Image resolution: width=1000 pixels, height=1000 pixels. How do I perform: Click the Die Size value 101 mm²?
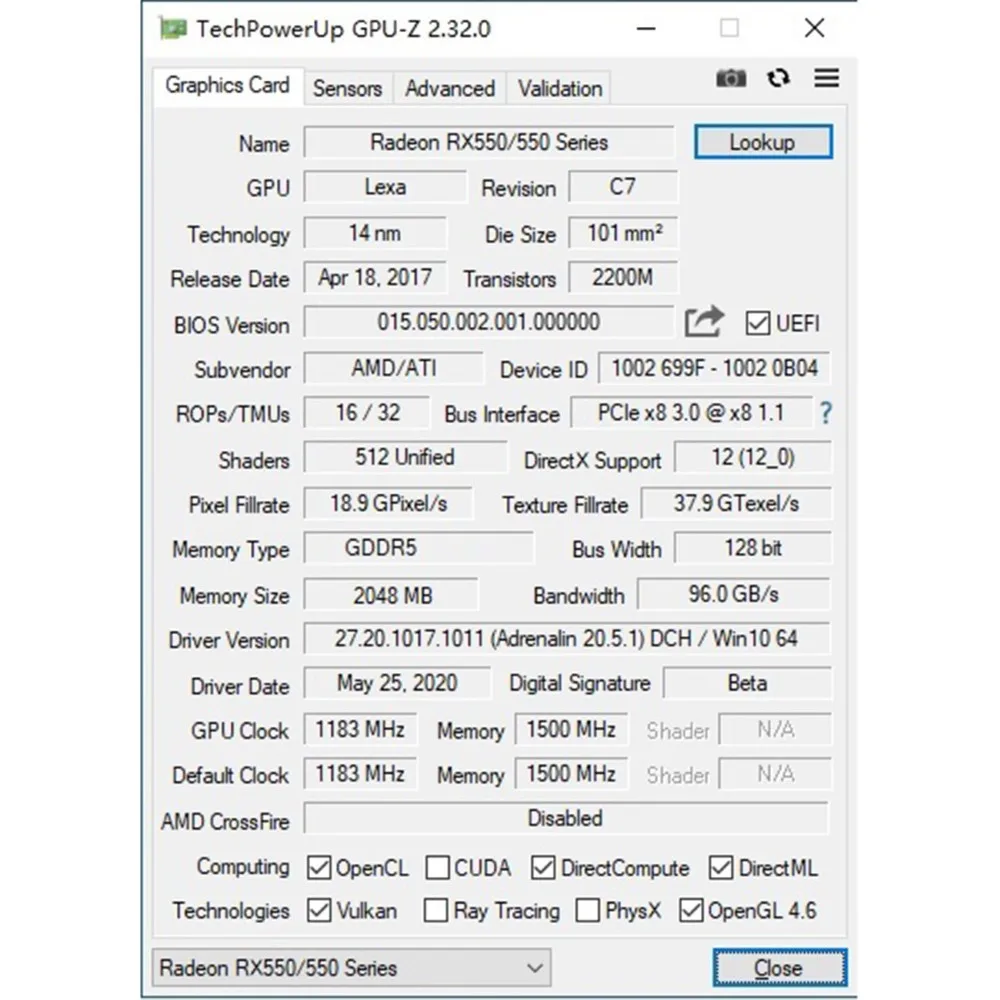click(x=623, y=233)
